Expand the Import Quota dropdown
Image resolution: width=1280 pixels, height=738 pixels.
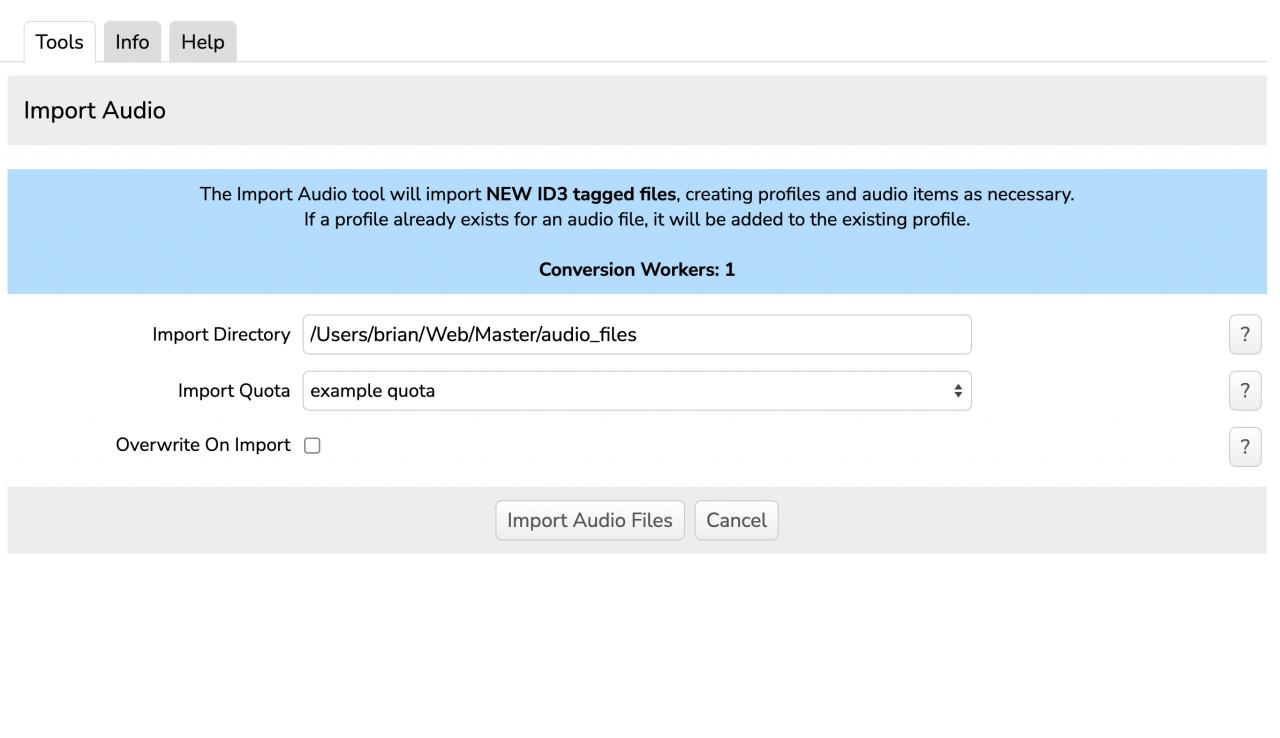pyautogui.click(x=636, y=391)
